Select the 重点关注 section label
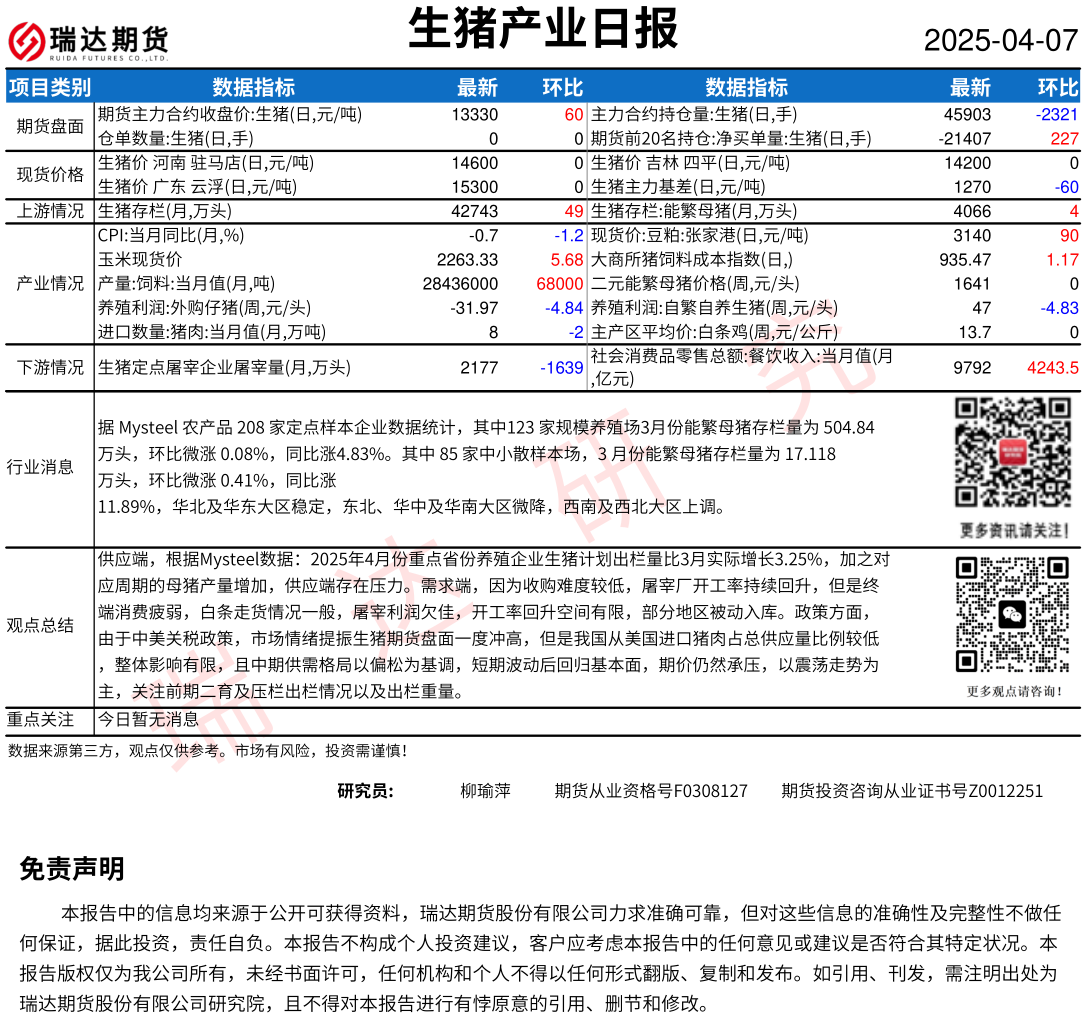1086x1017 pixels. point(40,719)
